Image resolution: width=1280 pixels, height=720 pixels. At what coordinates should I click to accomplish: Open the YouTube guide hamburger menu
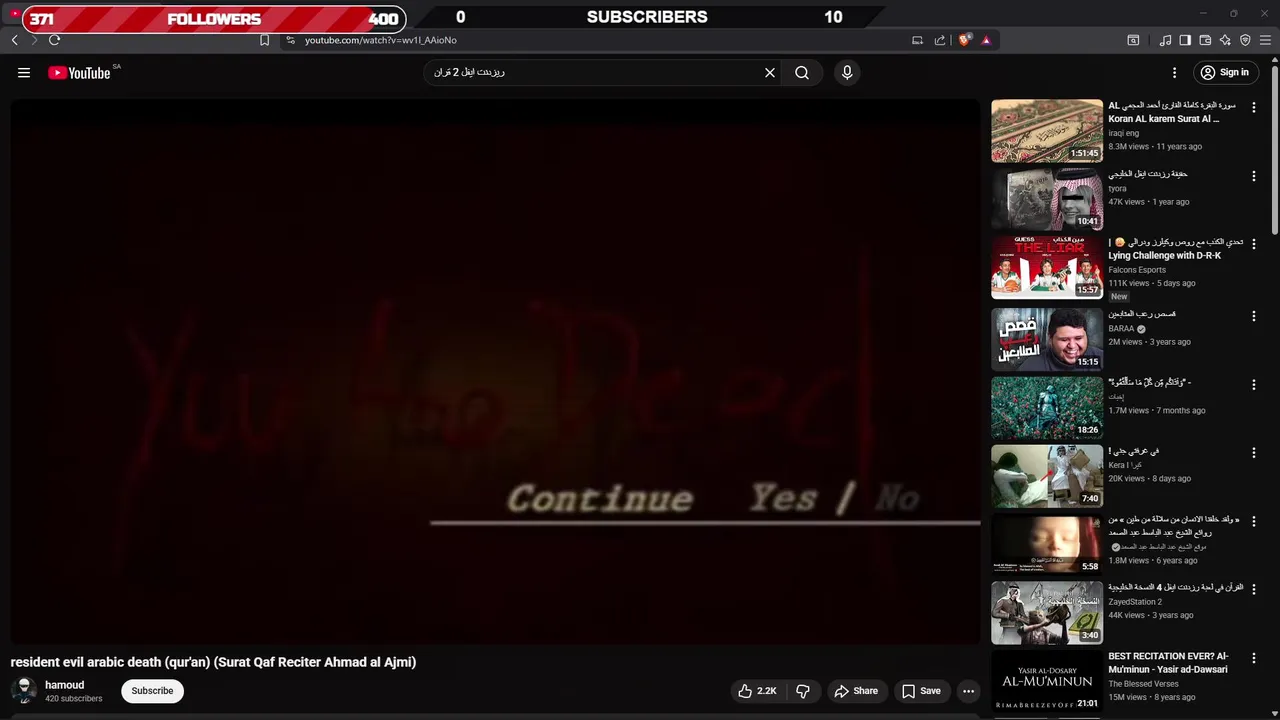click(x=24, y=72)
